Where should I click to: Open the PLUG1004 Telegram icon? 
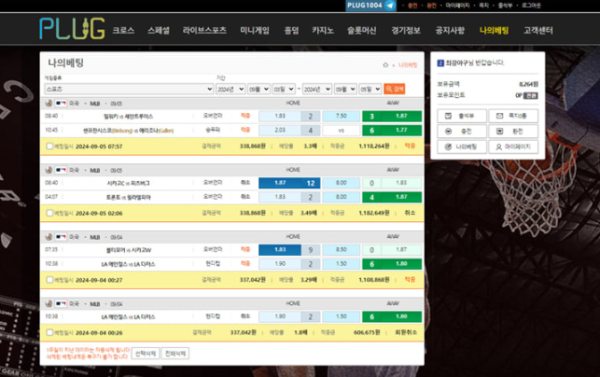click(x=390, y=5)
